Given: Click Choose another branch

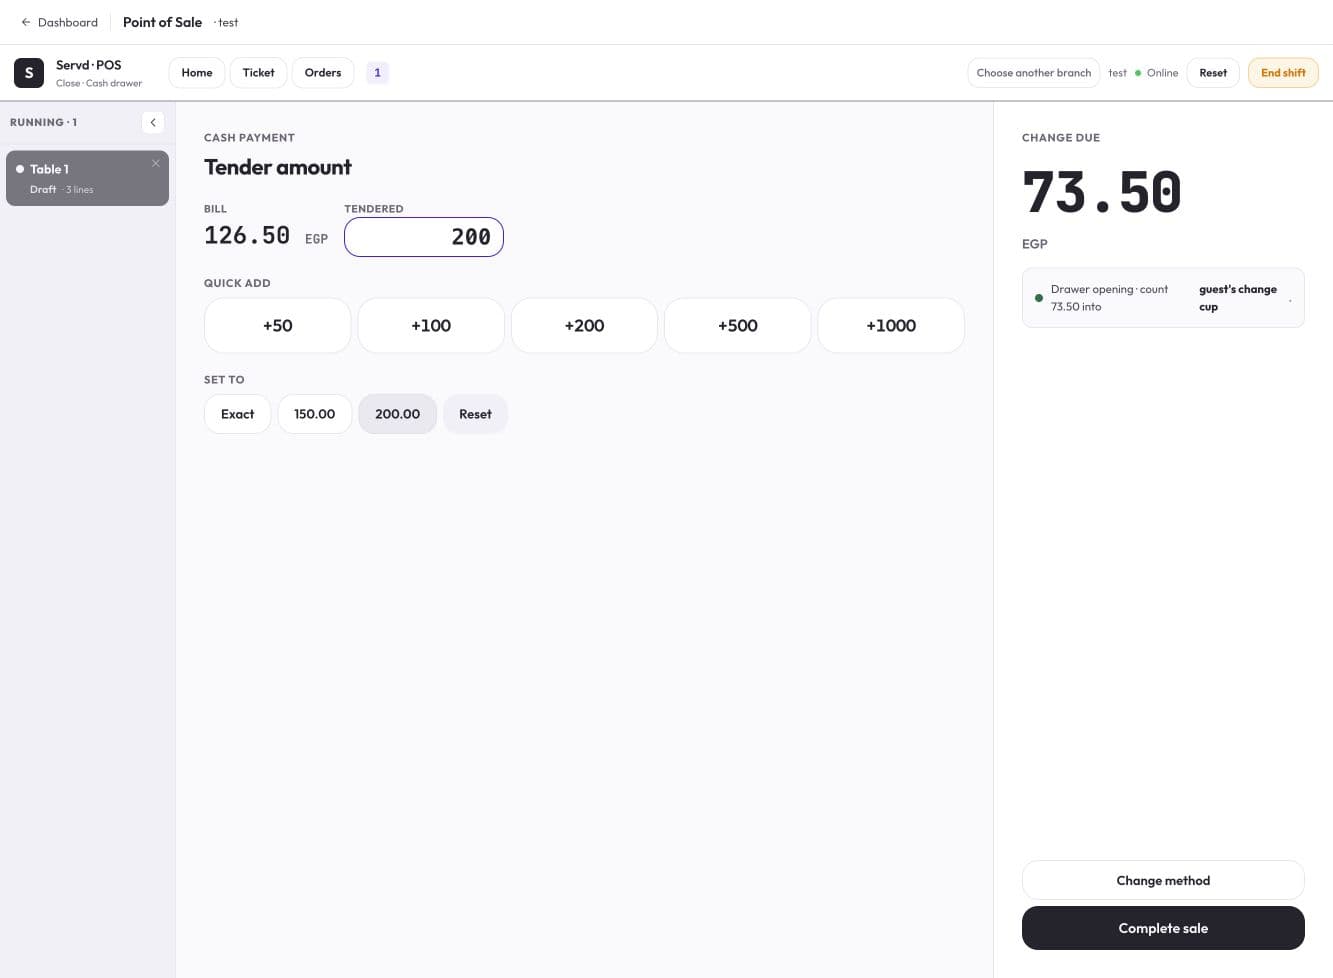Looking at the screenshot, I should pos(1034,73).
